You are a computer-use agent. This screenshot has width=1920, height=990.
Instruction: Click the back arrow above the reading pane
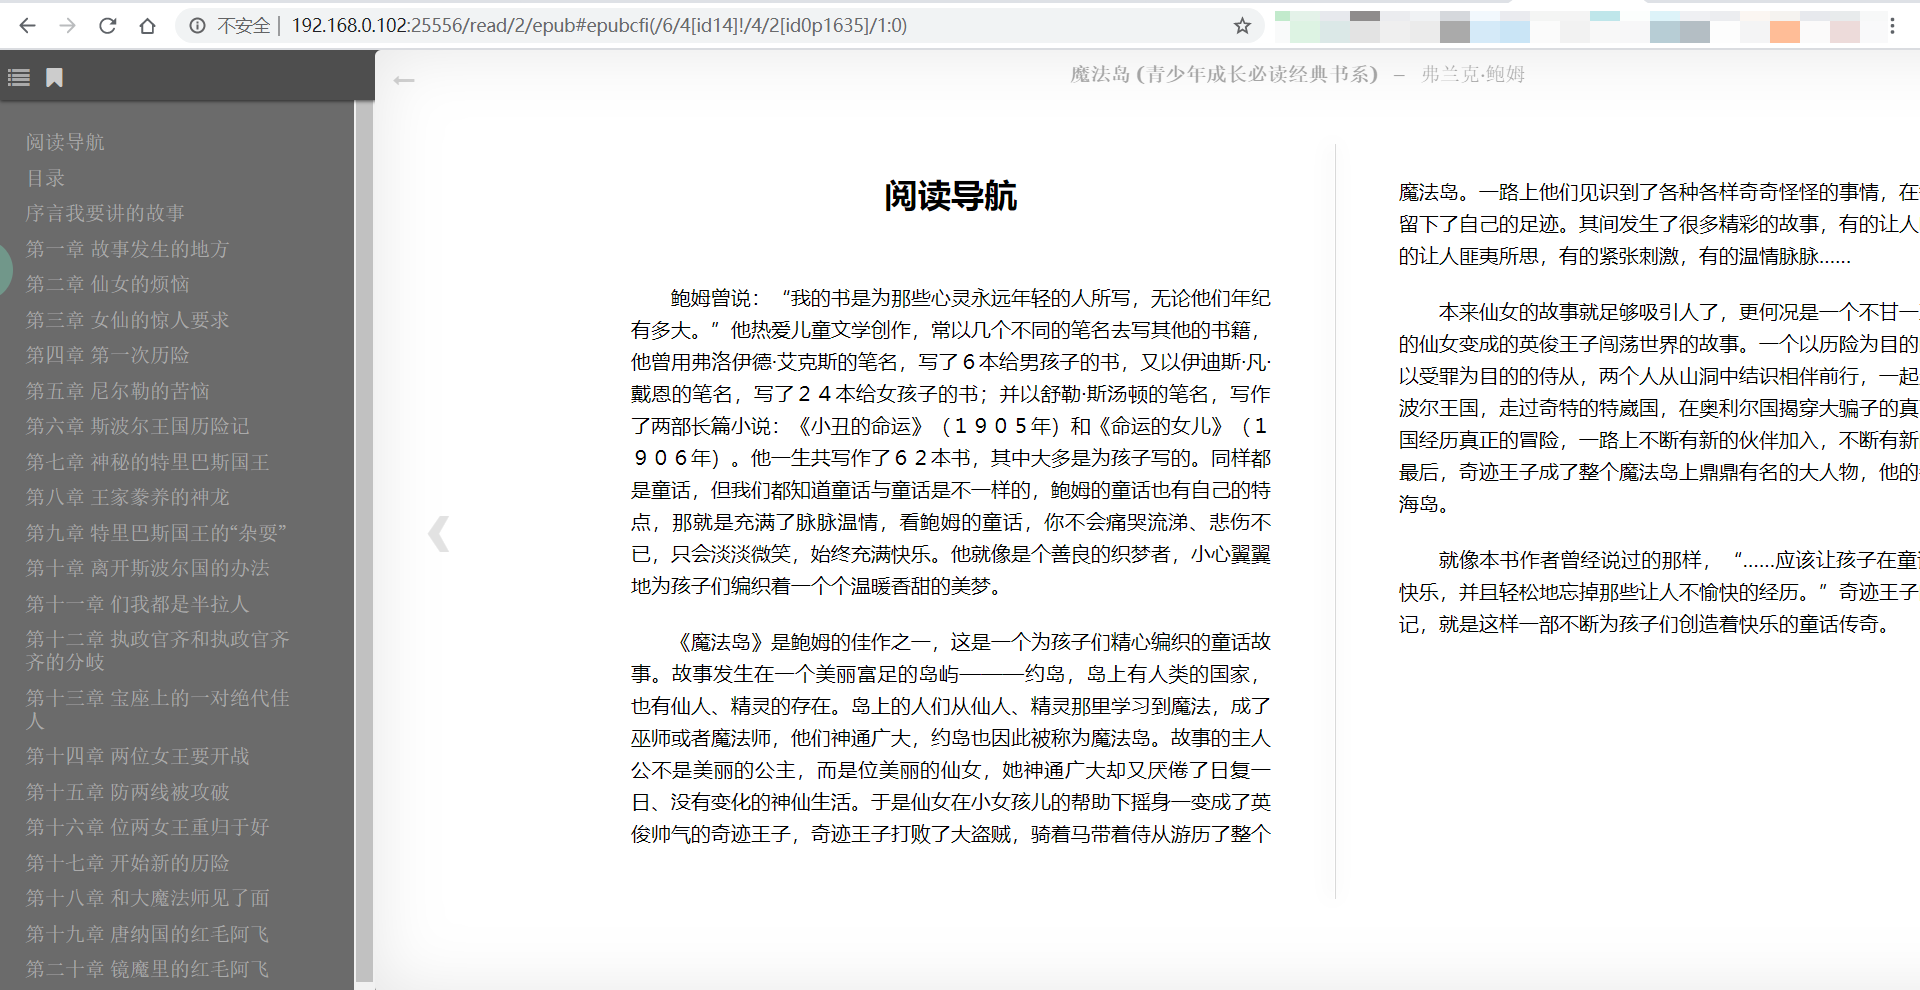pos(404,80)
